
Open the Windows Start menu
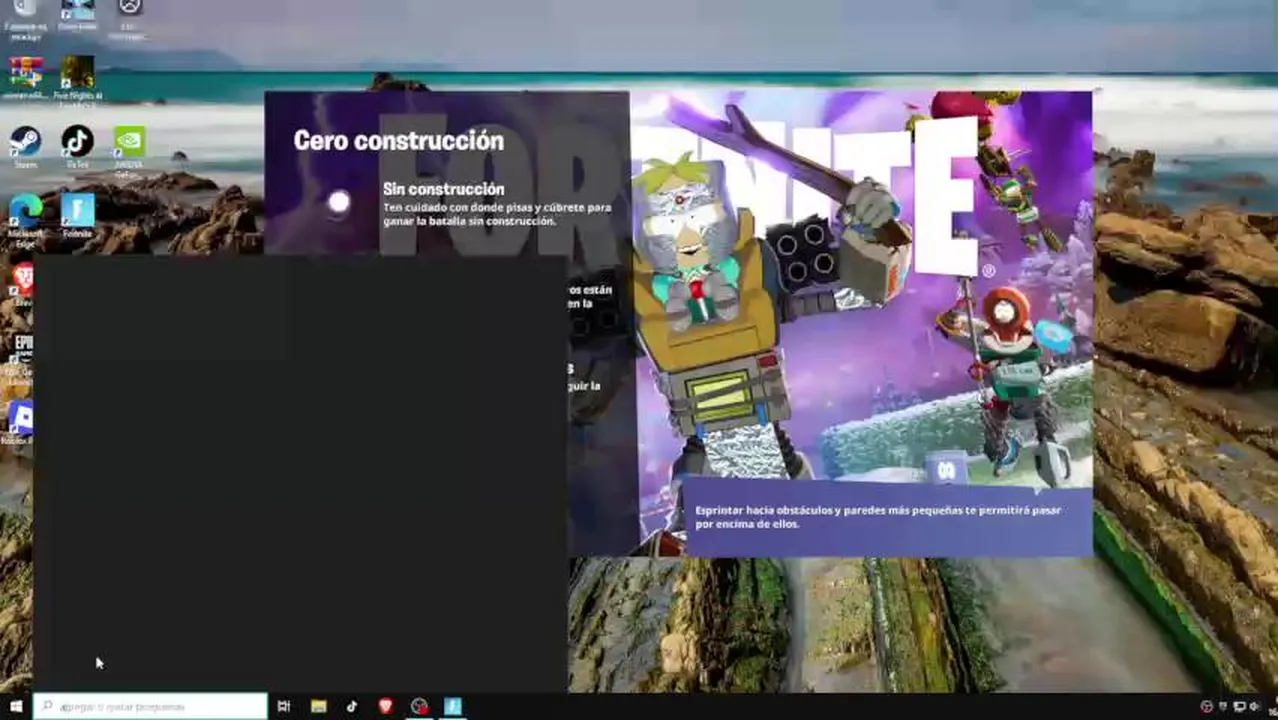[15, 706]
